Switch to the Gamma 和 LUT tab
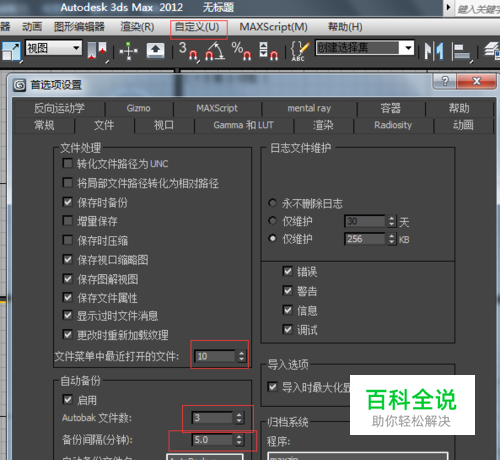Viewport: 500px width, 460px height. (x=243, y=125)
